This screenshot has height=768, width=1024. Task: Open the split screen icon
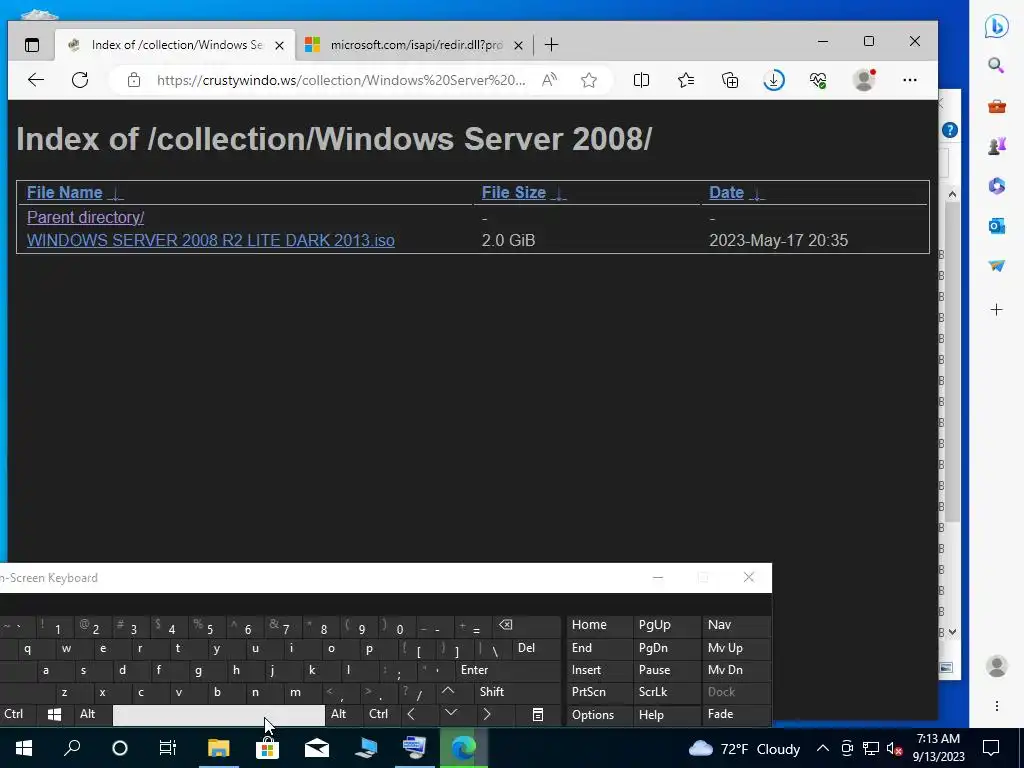641,80
